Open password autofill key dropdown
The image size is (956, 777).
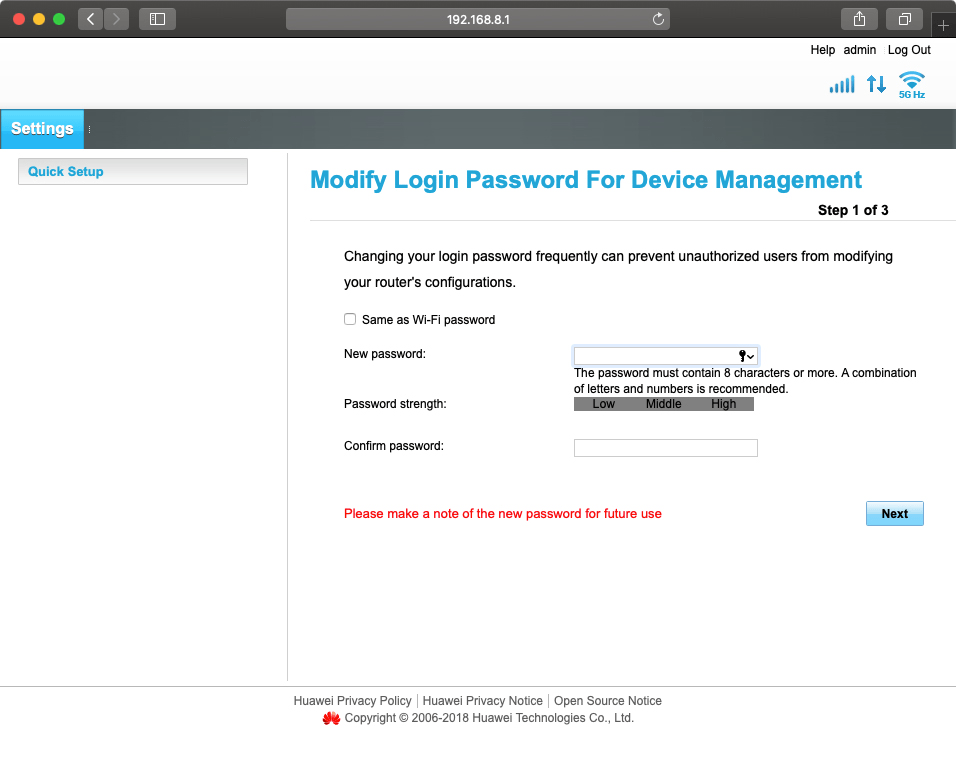(x=746, y=356)
